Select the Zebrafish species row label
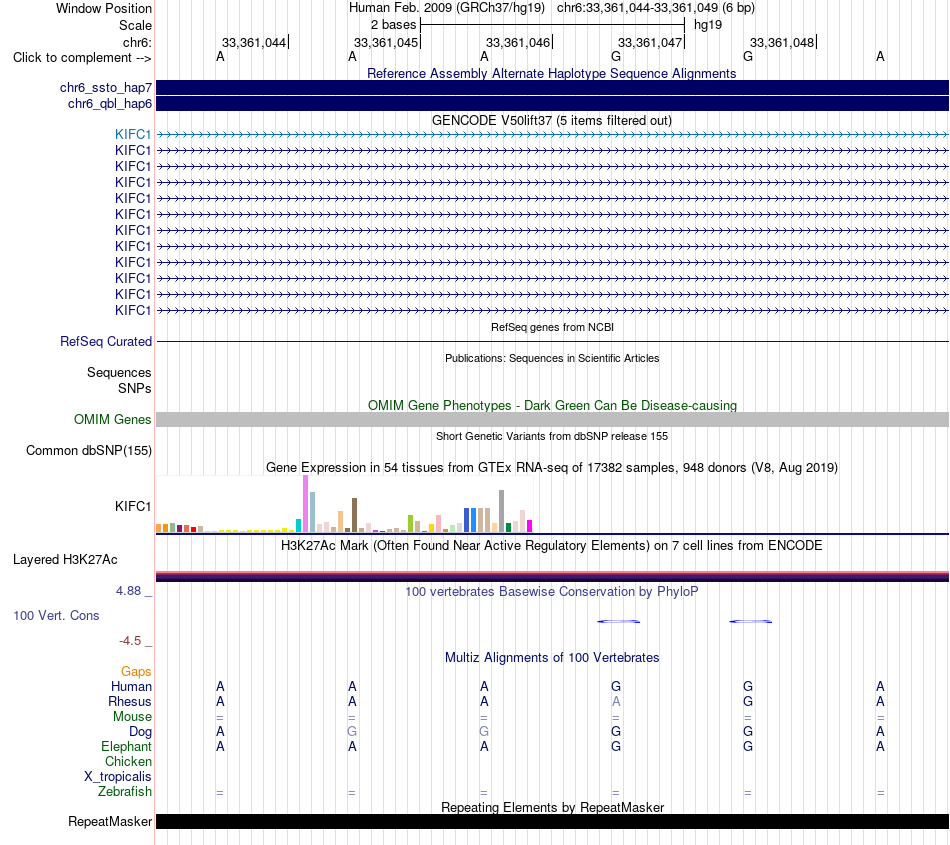The image size is (950, 845). click(x=125, y=792)
